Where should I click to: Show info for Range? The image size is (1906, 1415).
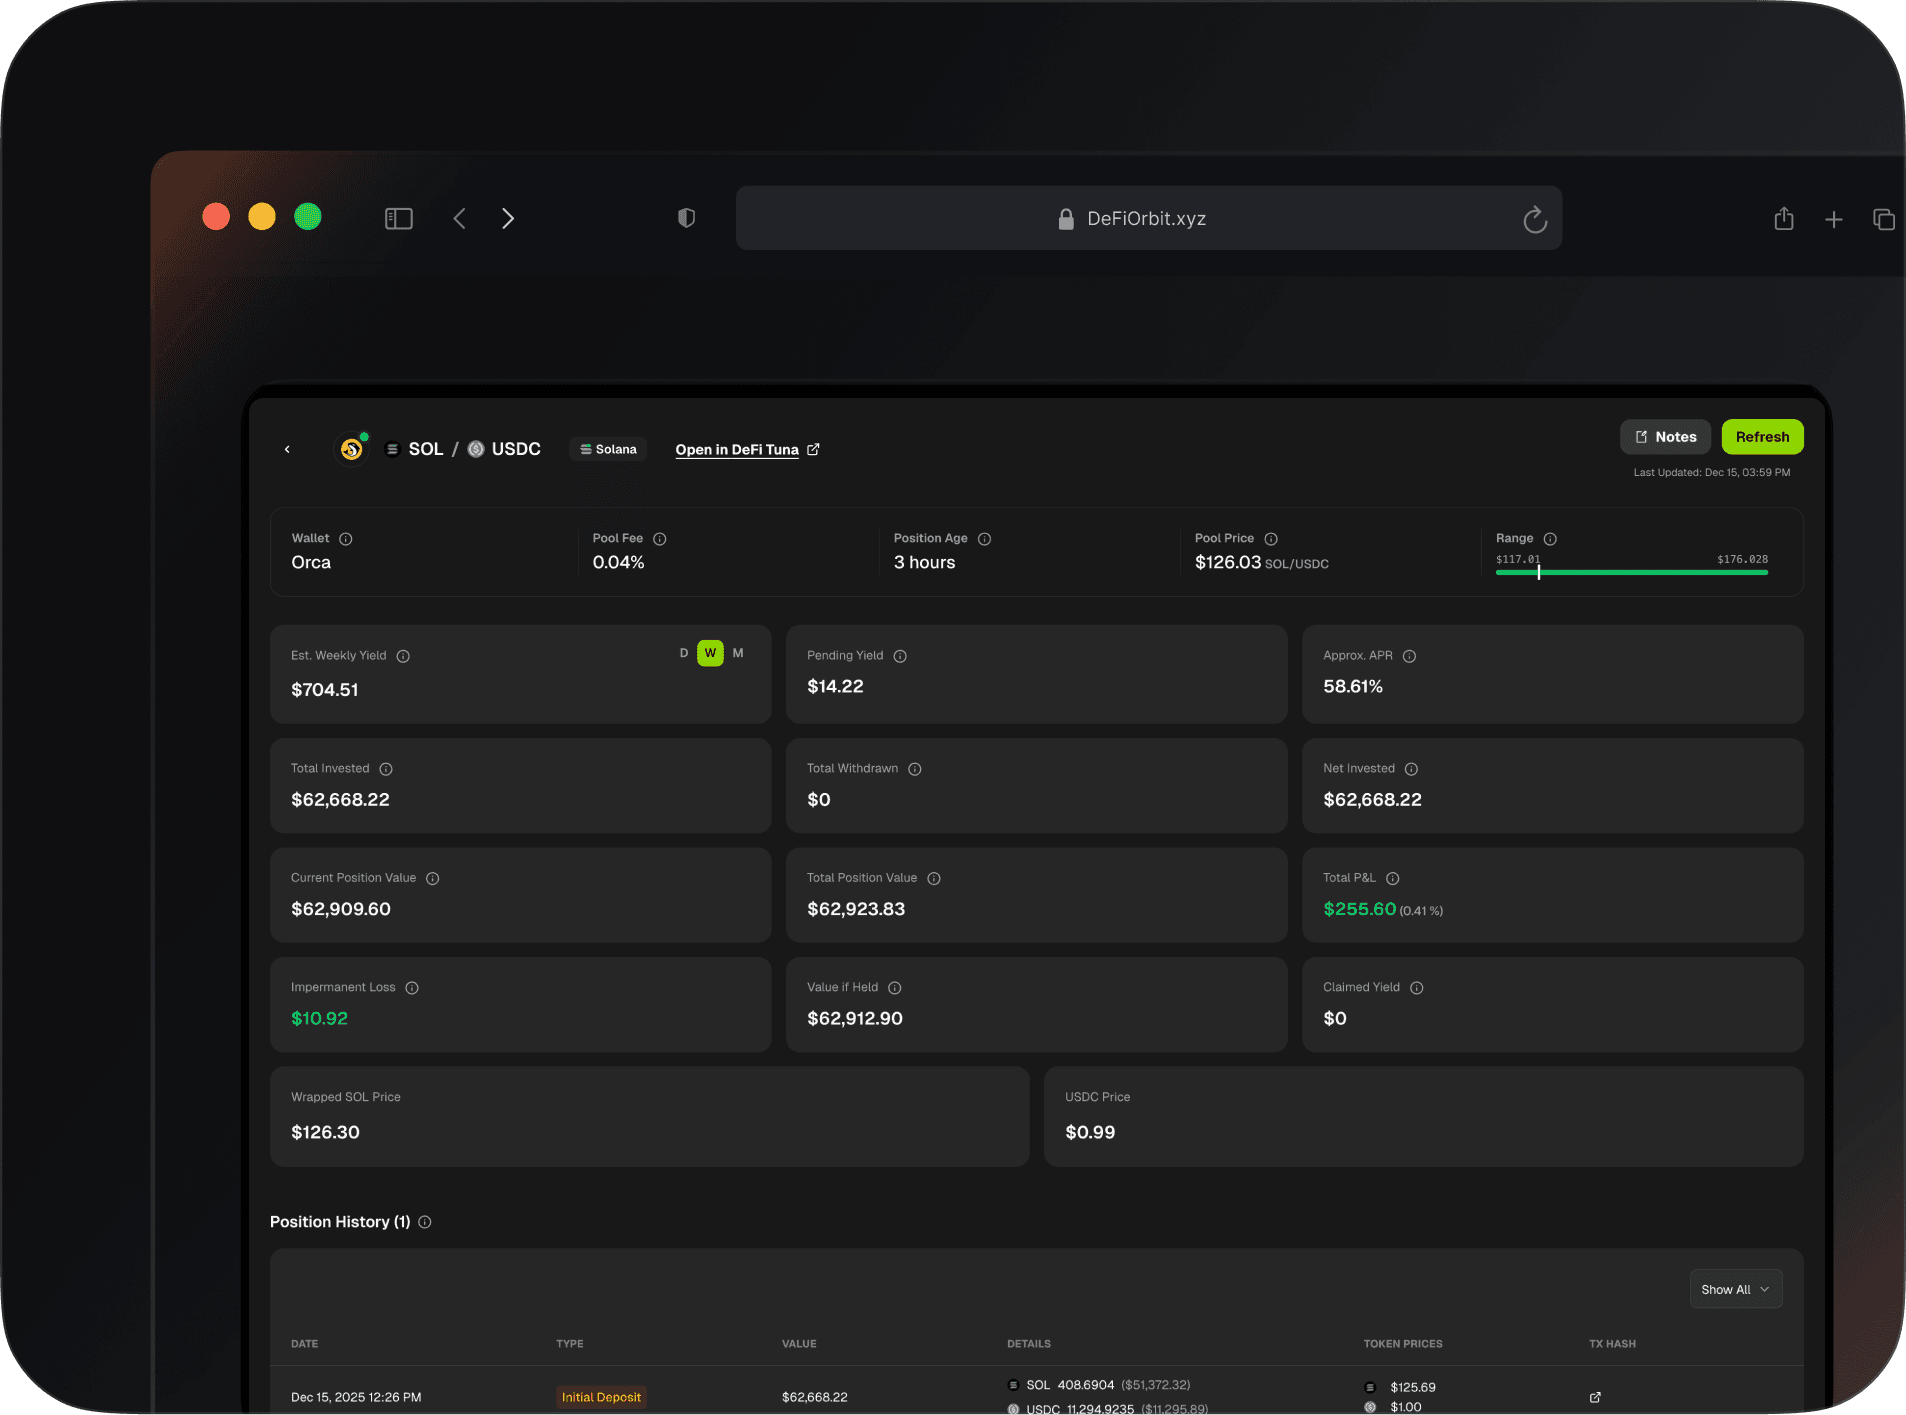point(1550,539)
